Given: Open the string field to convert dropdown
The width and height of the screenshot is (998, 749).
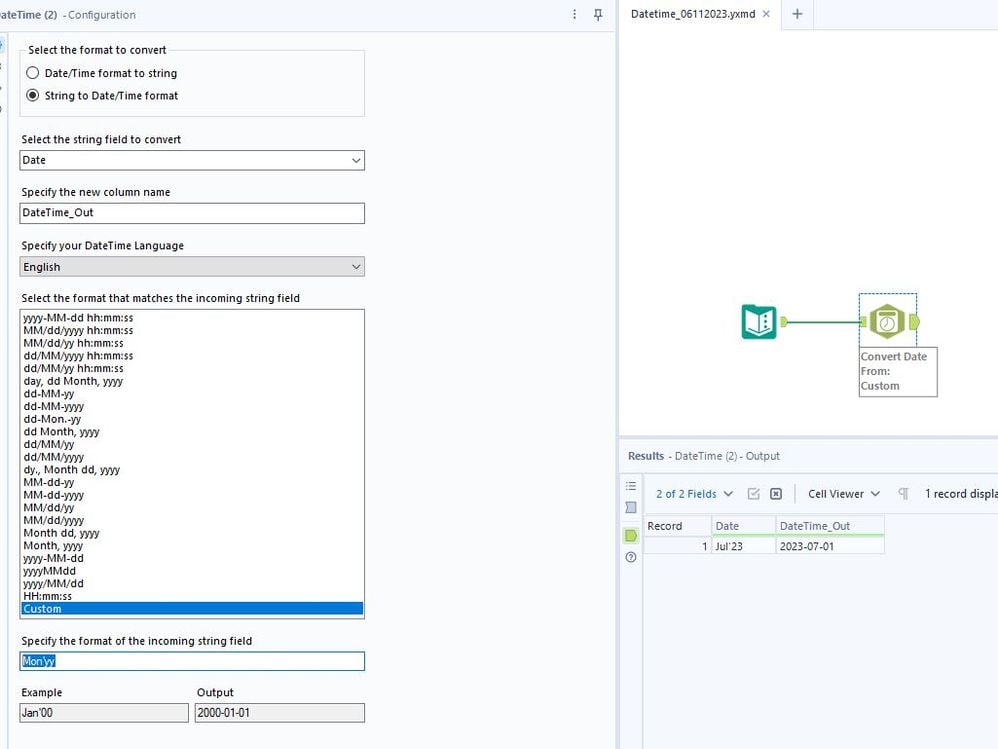Looking at the screenshot, I should pos(192,160).
